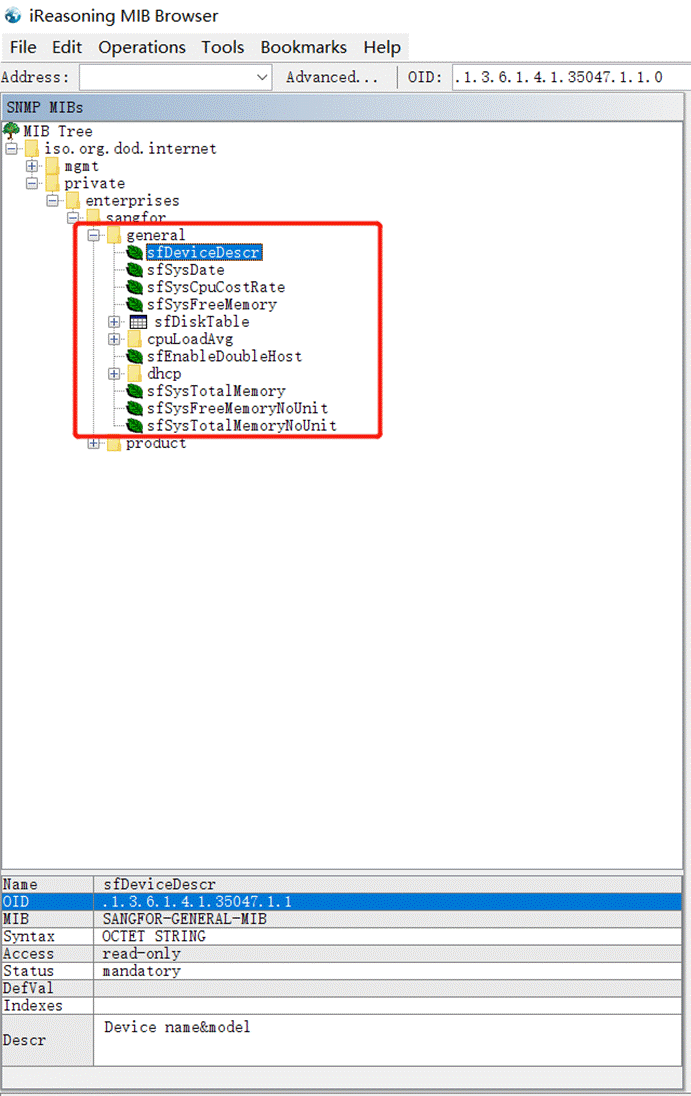This screenshot has height=1096, width=691.
Task: Collapse the general node
Action: 94,235
